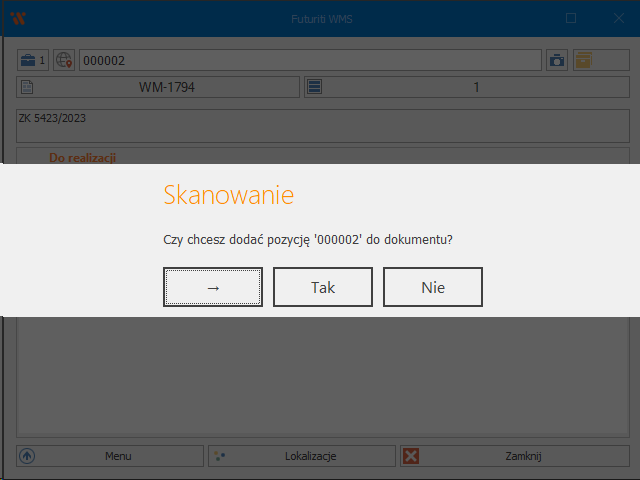The height and width of the screenshot is (480, 640).
Task: Click the globe location icon
Action: pos(64,61)
